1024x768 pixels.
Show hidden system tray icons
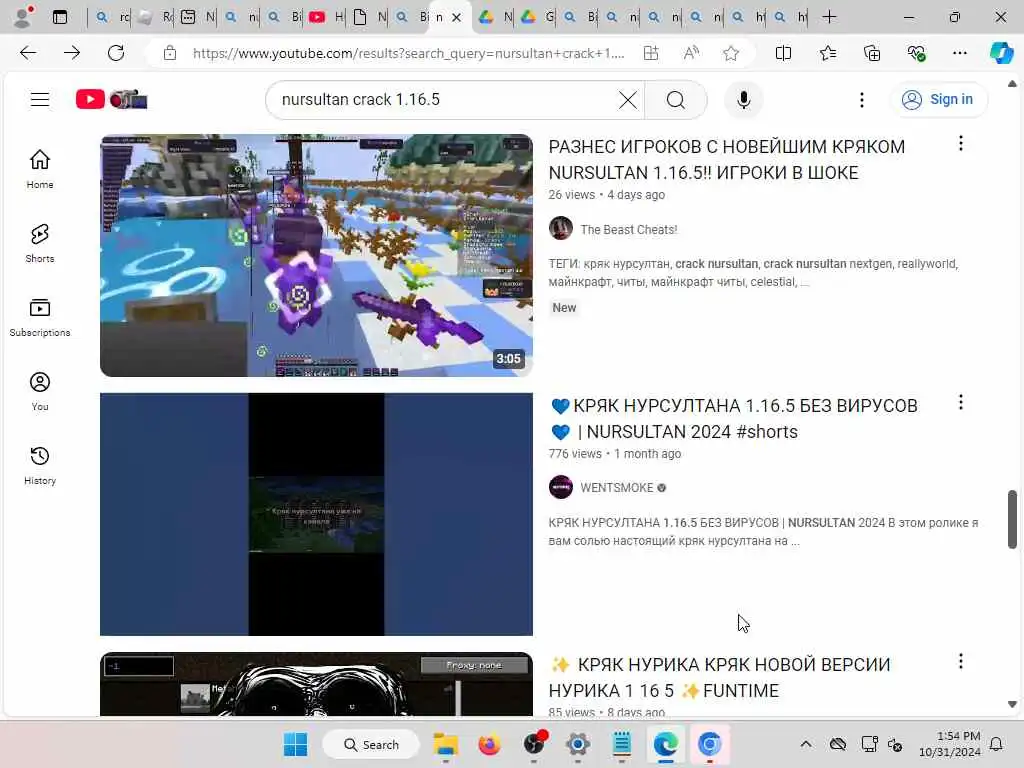(x=806, y=744)
